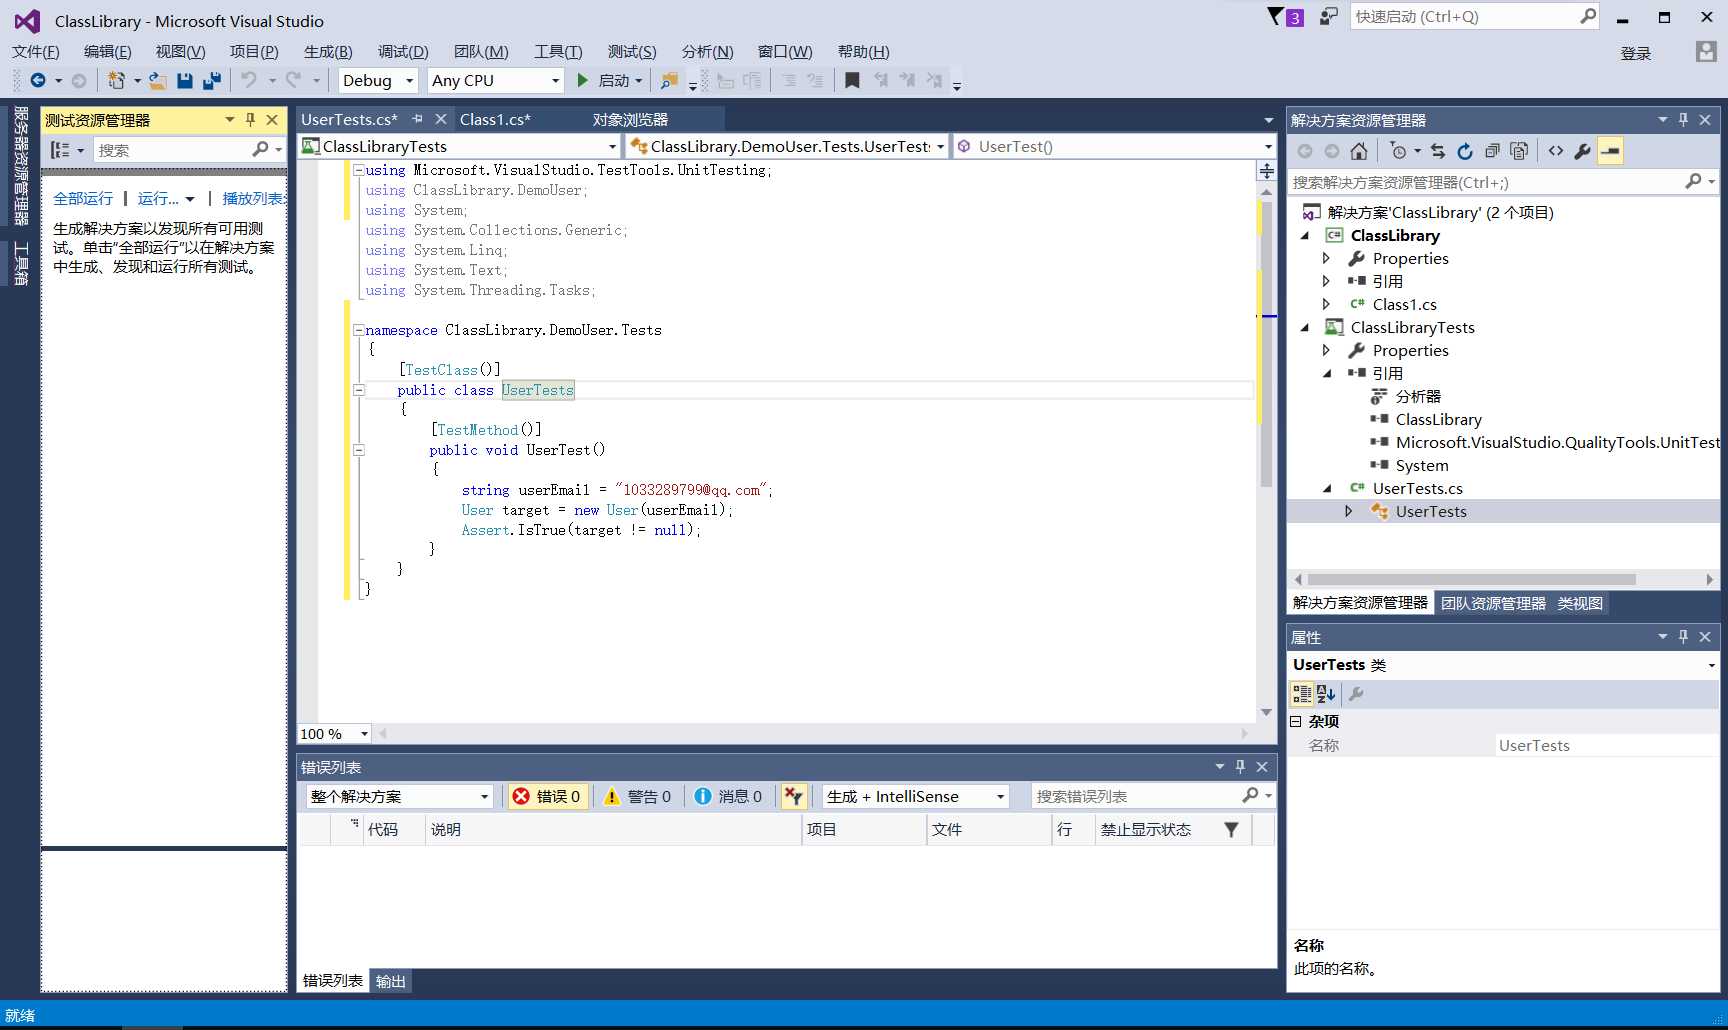Click the Collapse All icon in Solution Explorer
The width and height of the screenshot is (1728, 1030).
point(1492,151)
